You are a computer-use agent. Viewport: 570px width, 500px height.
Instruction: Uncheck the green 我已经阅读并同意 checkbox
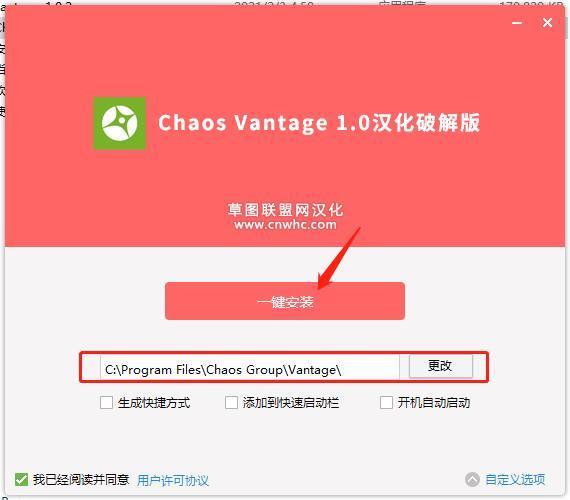[x=21, y=479]
